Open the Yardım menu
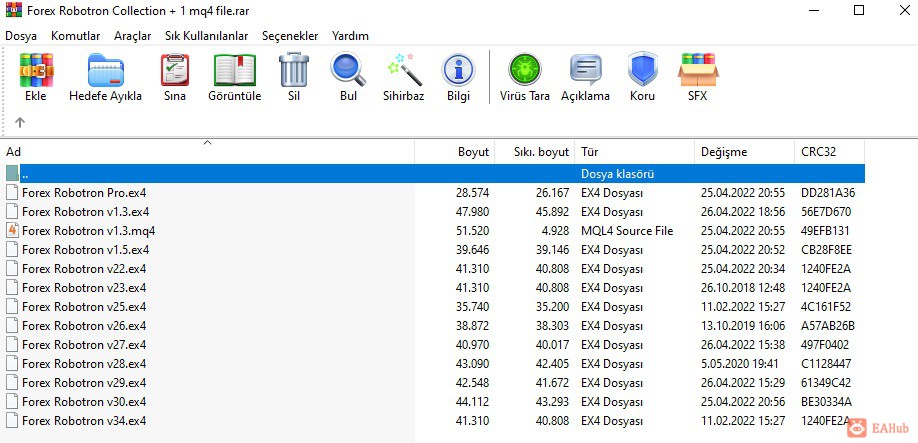 [350, 36]
